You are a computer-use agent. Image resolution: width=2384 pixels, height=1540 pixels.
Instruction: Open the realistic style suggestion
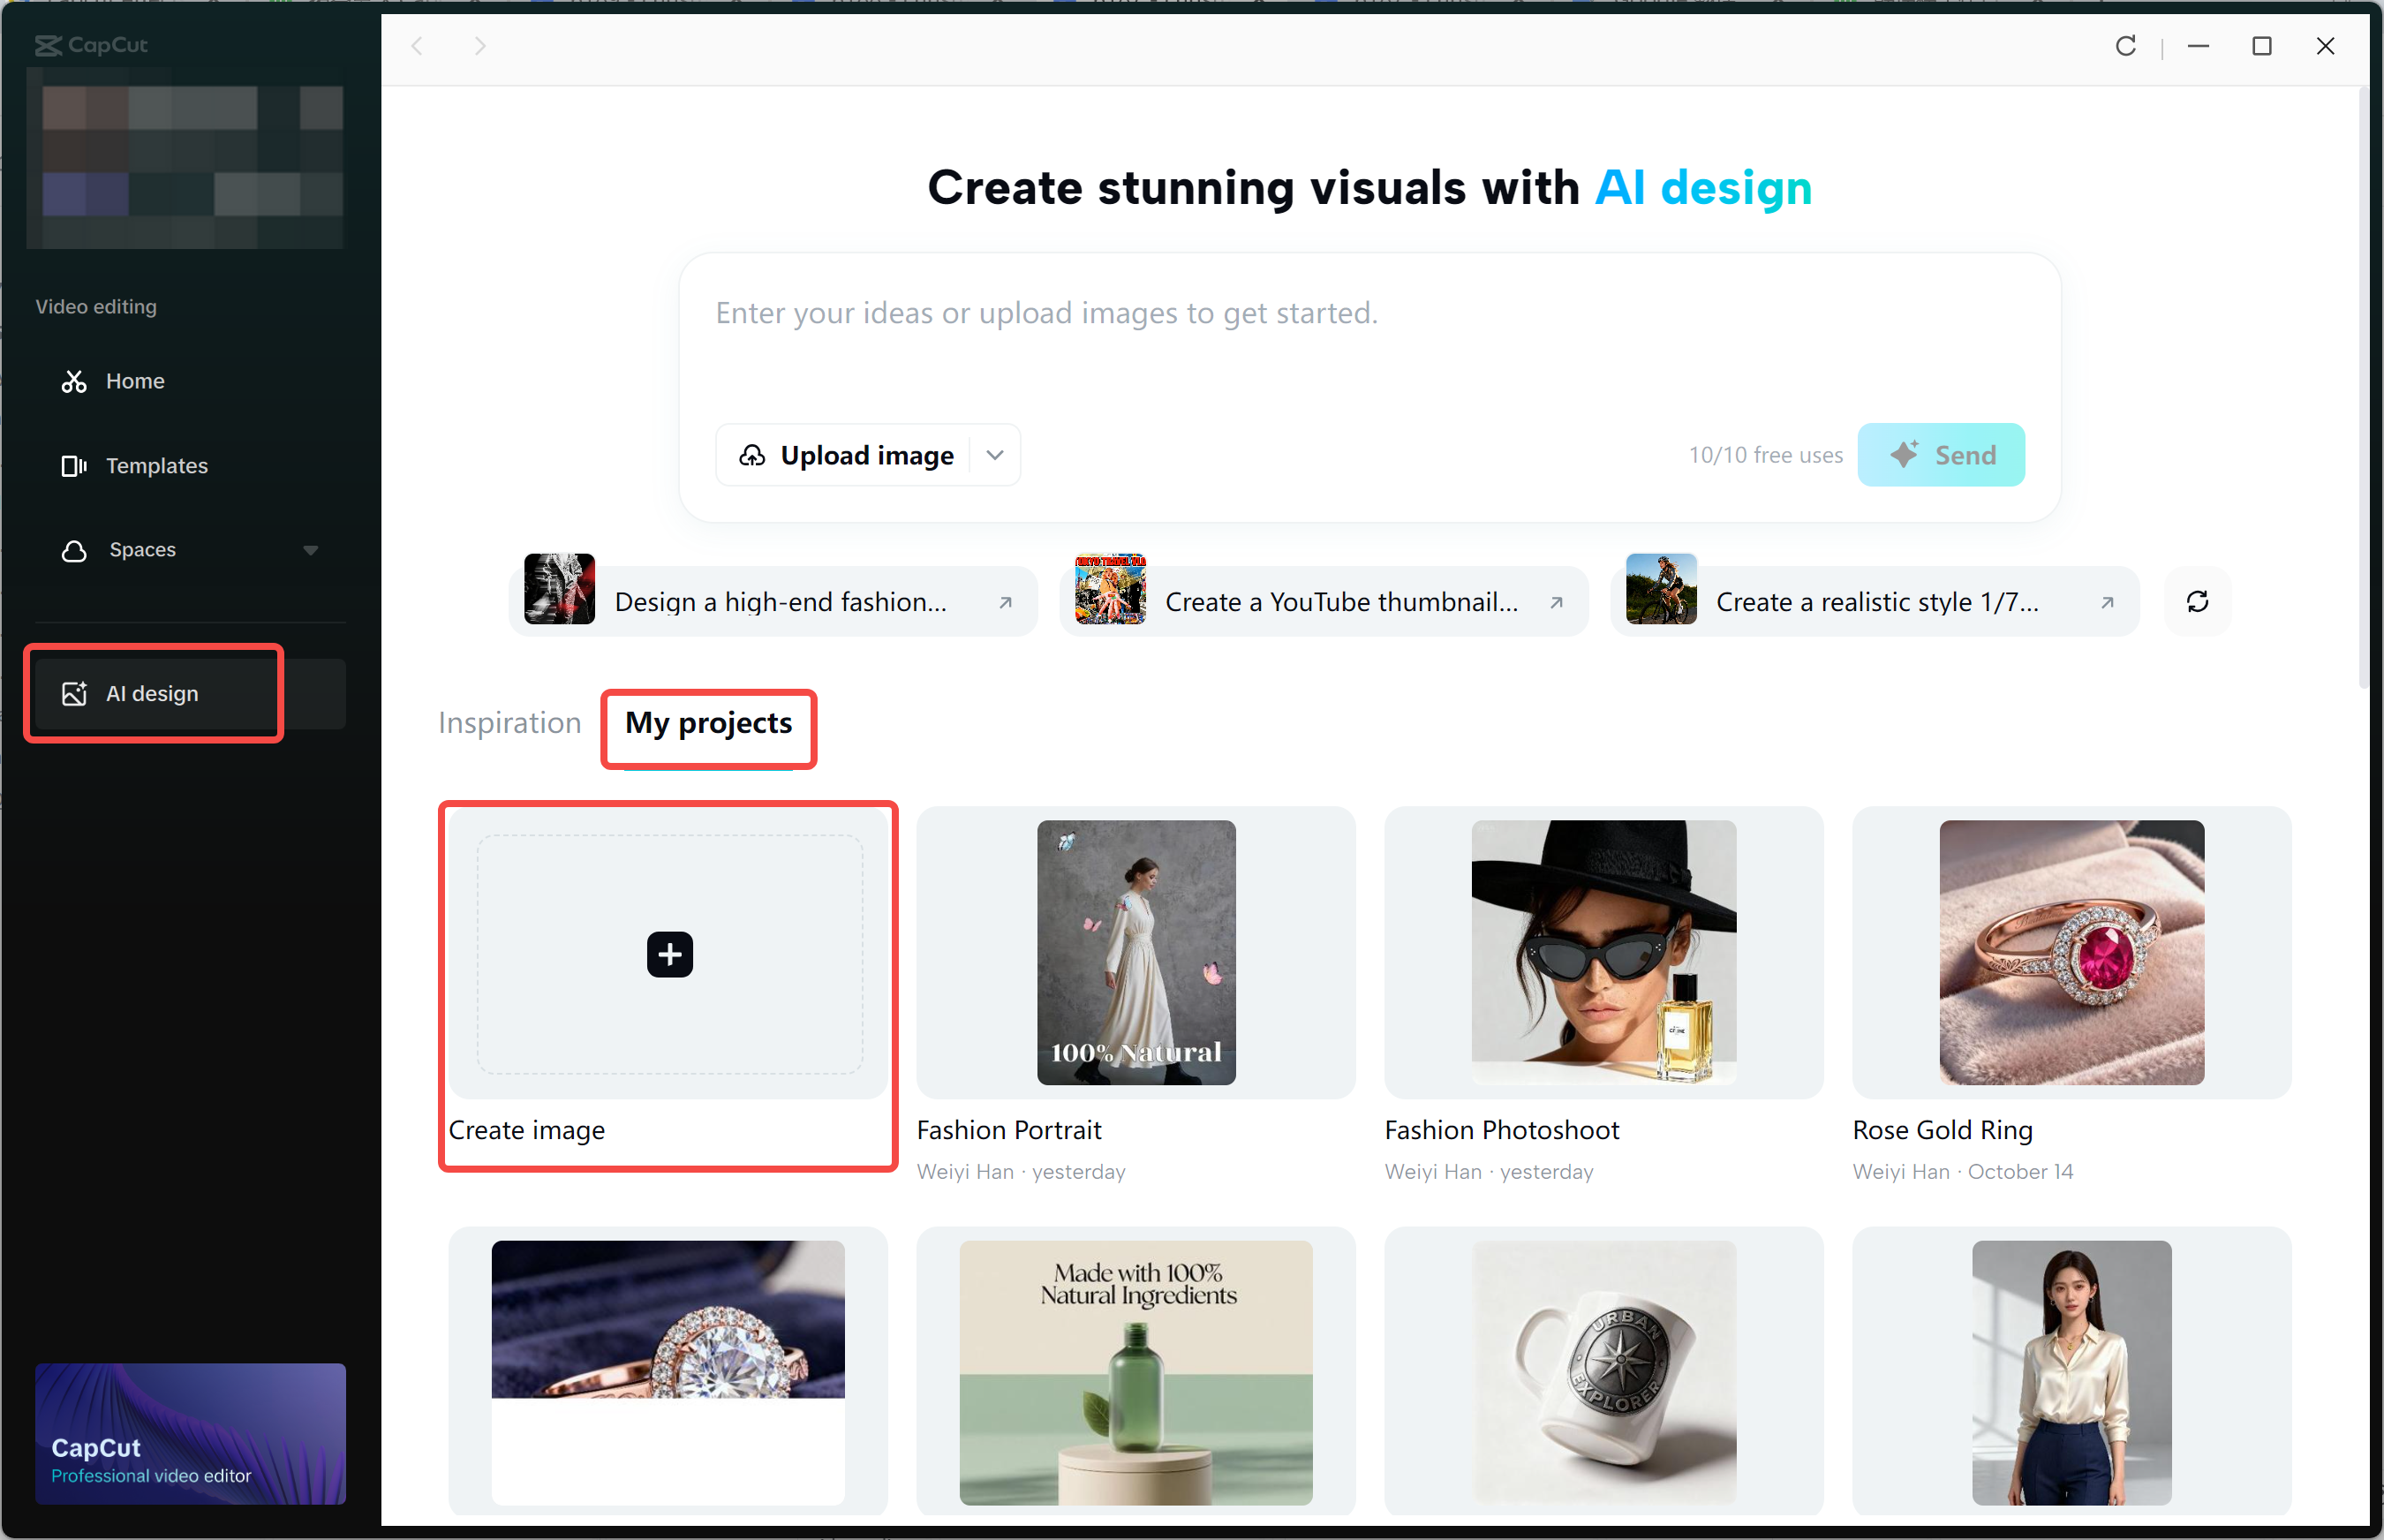click(1874, 601)
